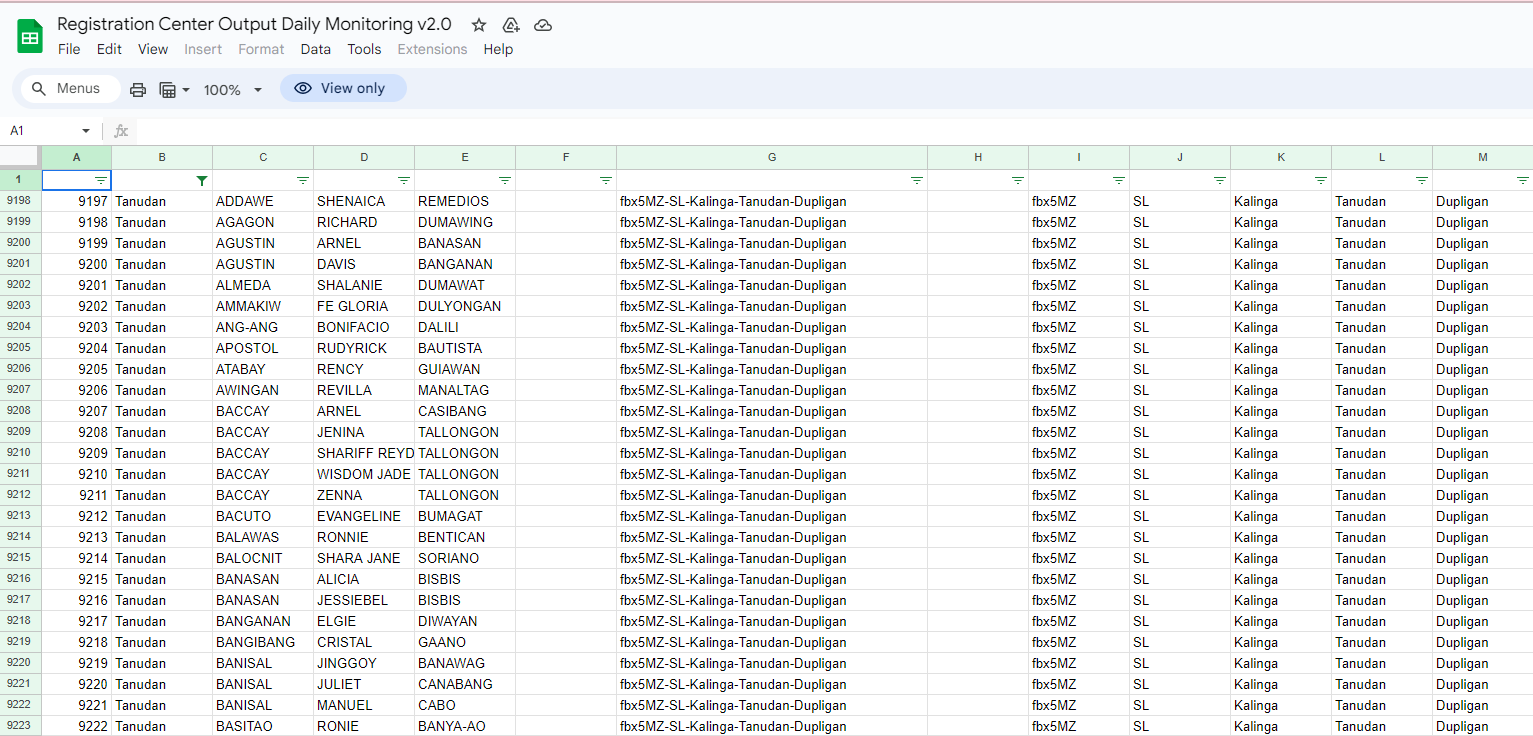Viewport: 1533px width, 736px height.
Task: Open column E filter dropdown
Action: pyautogui.click(x=505, y=181)
